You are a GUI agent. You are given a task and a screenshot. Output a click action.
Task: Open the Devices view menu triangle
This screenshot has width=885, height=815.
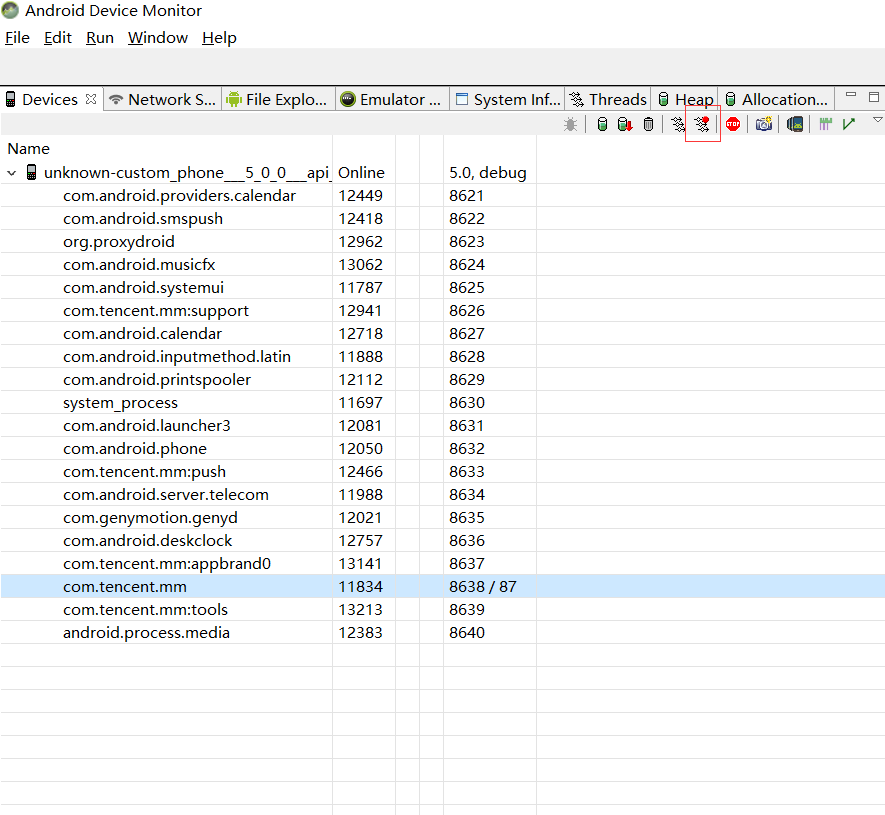pos(877,120)
